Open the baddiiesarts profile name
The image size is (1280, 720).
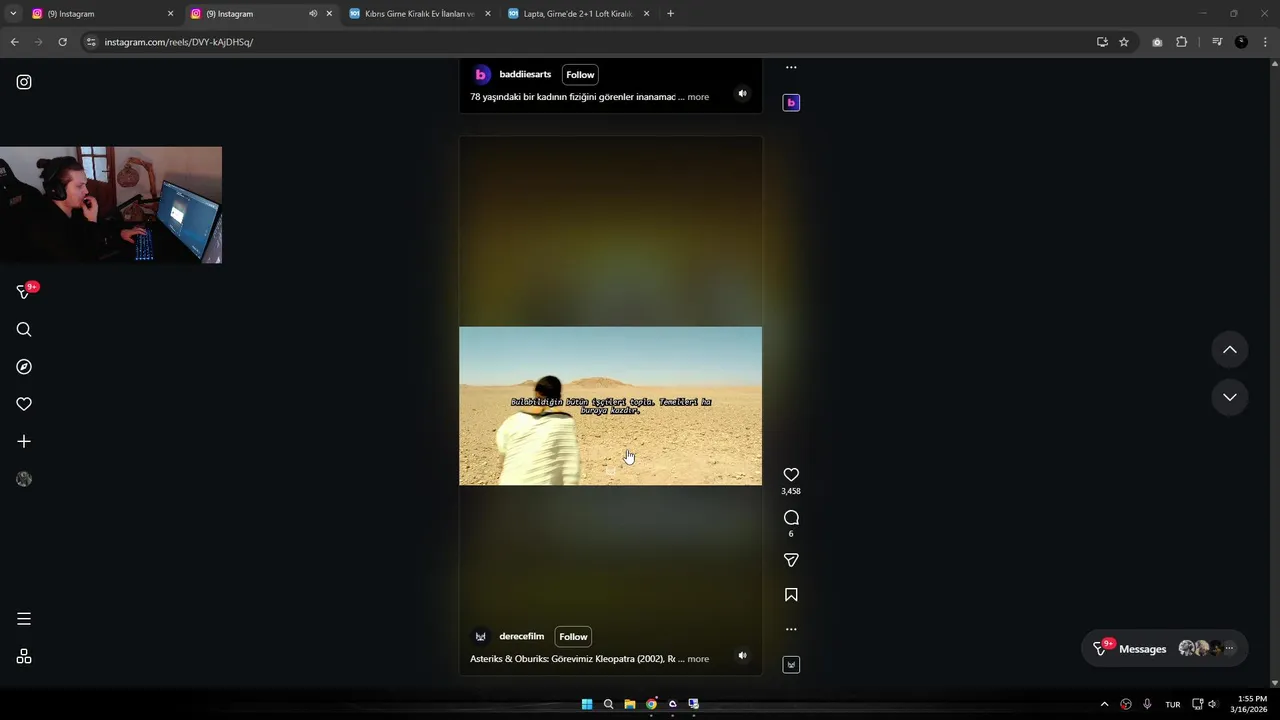pos(525,74)
